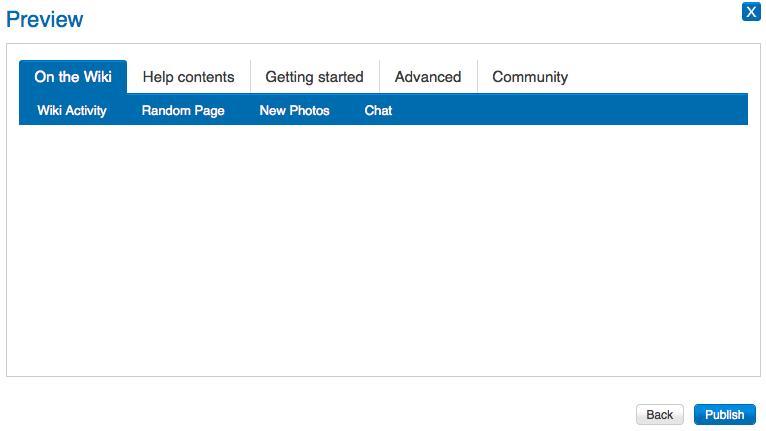Click blank header space beside Preview title
The image size is (766, 431).
(x=400, y=19)
